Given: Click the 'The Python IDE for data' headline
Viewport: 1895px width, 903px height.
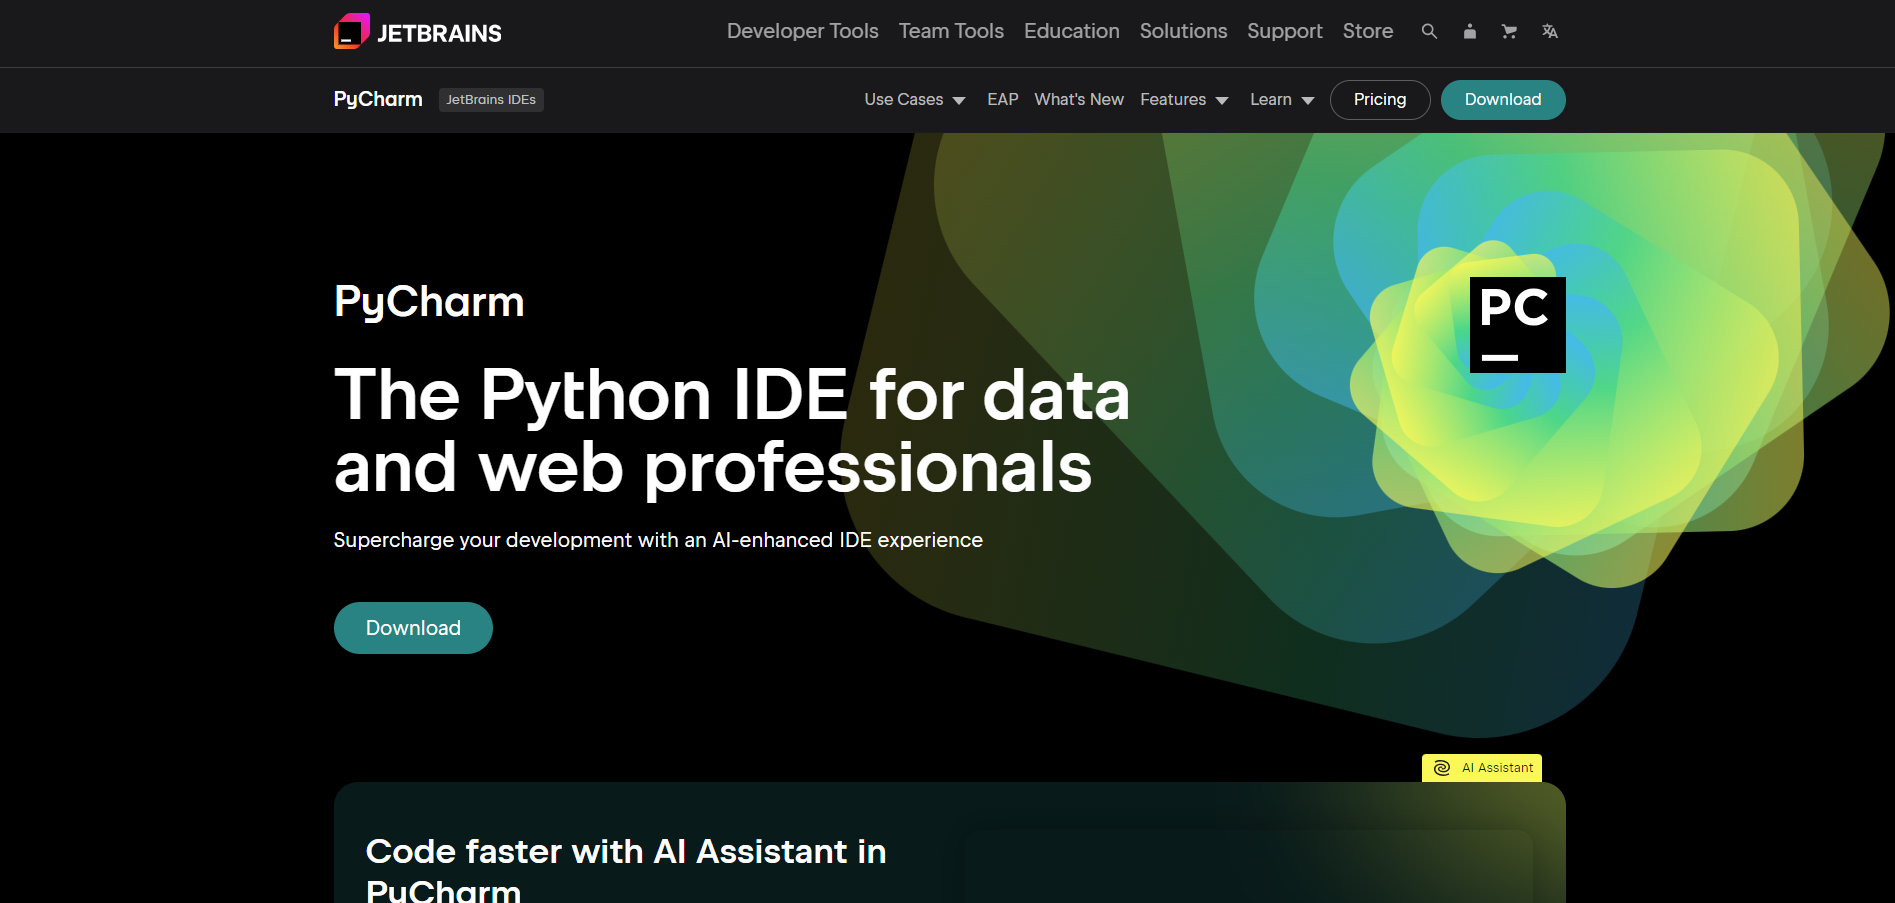Looking at the screenshot, I should [732, 431].
